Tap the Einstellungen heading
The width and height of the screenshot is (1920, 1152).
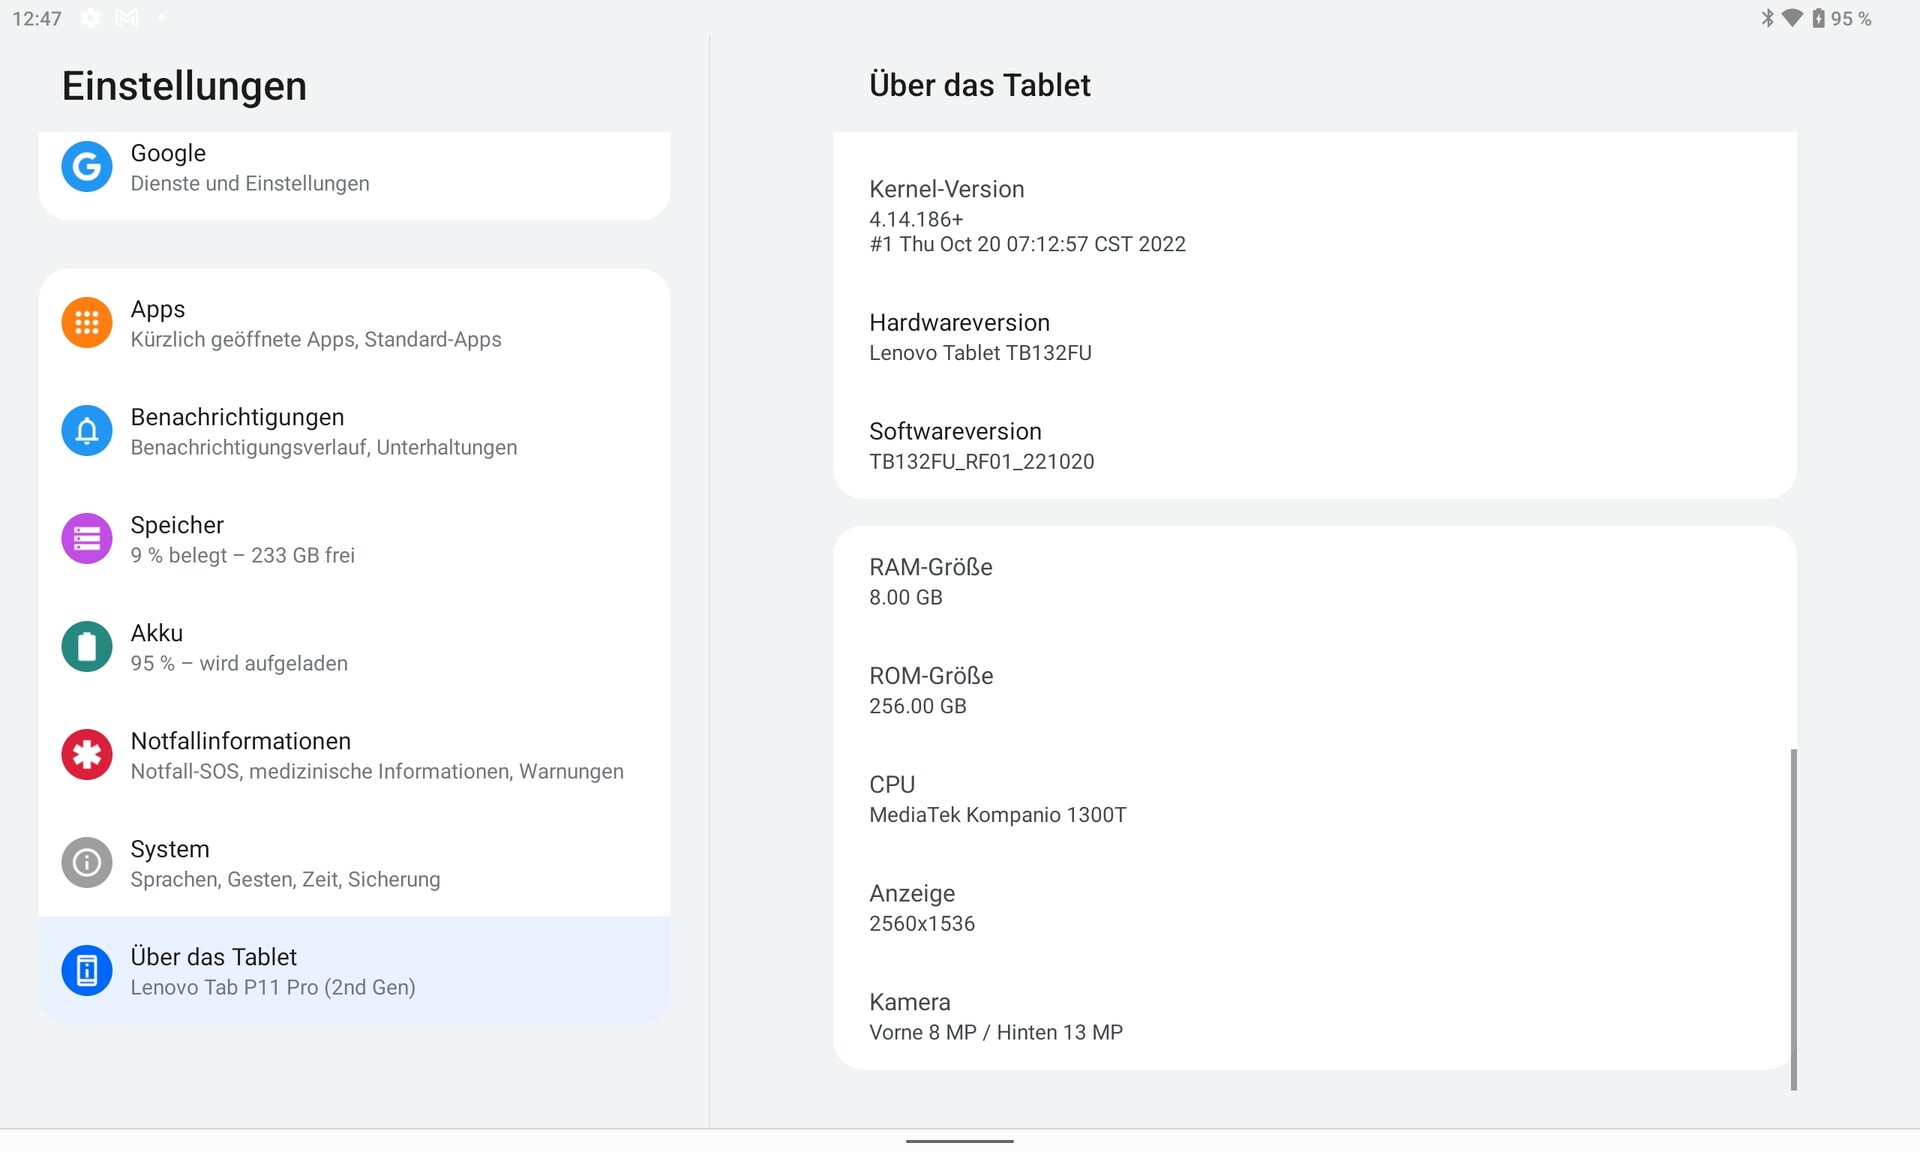[184, 86]
